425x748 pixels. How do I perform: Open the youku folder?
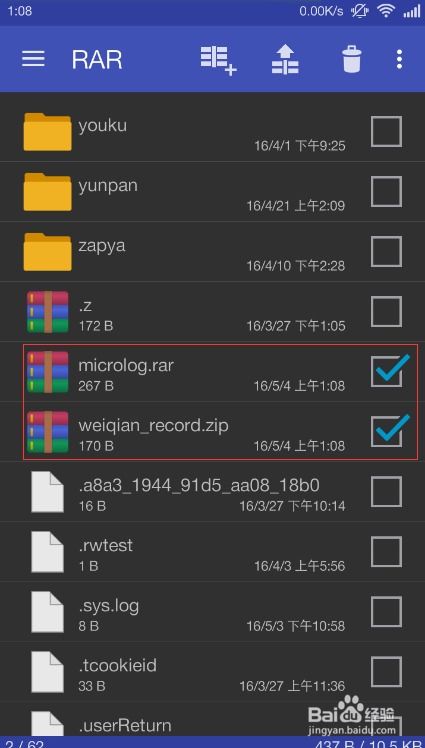point(212,132)
